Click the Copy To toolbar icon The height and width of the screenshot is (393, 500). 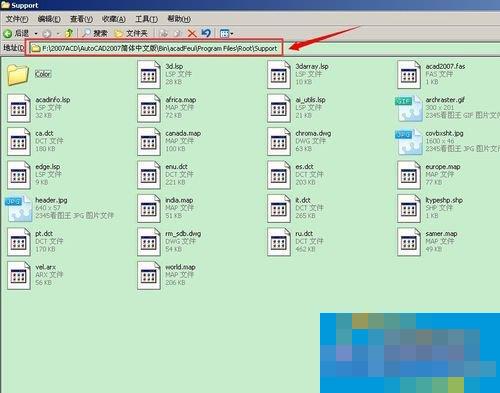click(x=178, y=33)
